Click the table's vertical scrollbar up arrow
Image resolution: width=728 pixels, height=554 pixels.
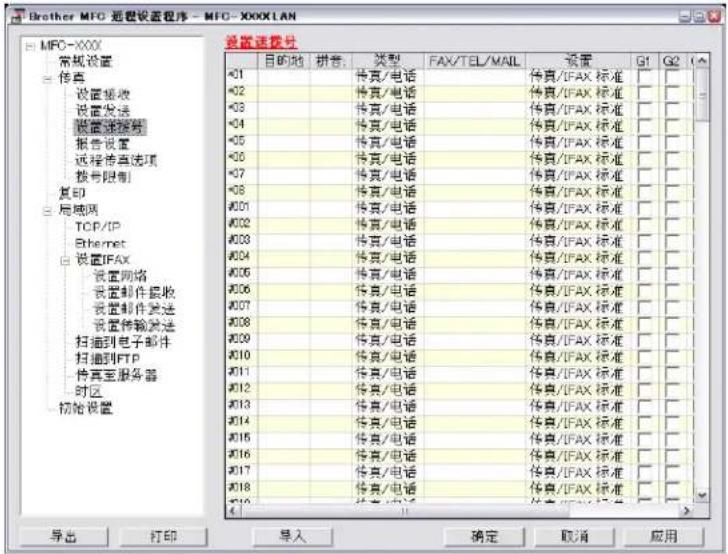702,61
